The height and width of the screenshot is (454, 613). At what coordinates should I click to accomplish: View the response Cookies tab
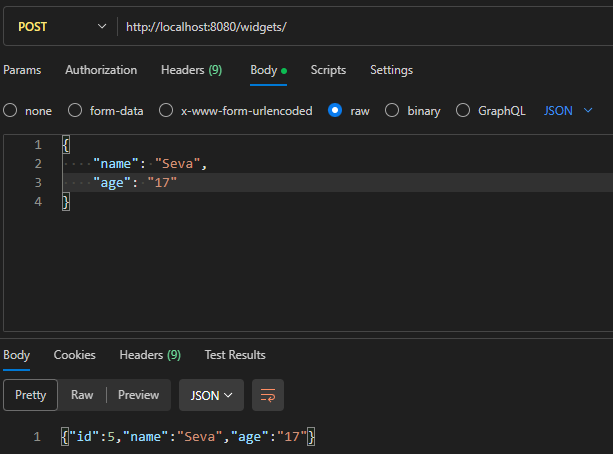(74, 355)
